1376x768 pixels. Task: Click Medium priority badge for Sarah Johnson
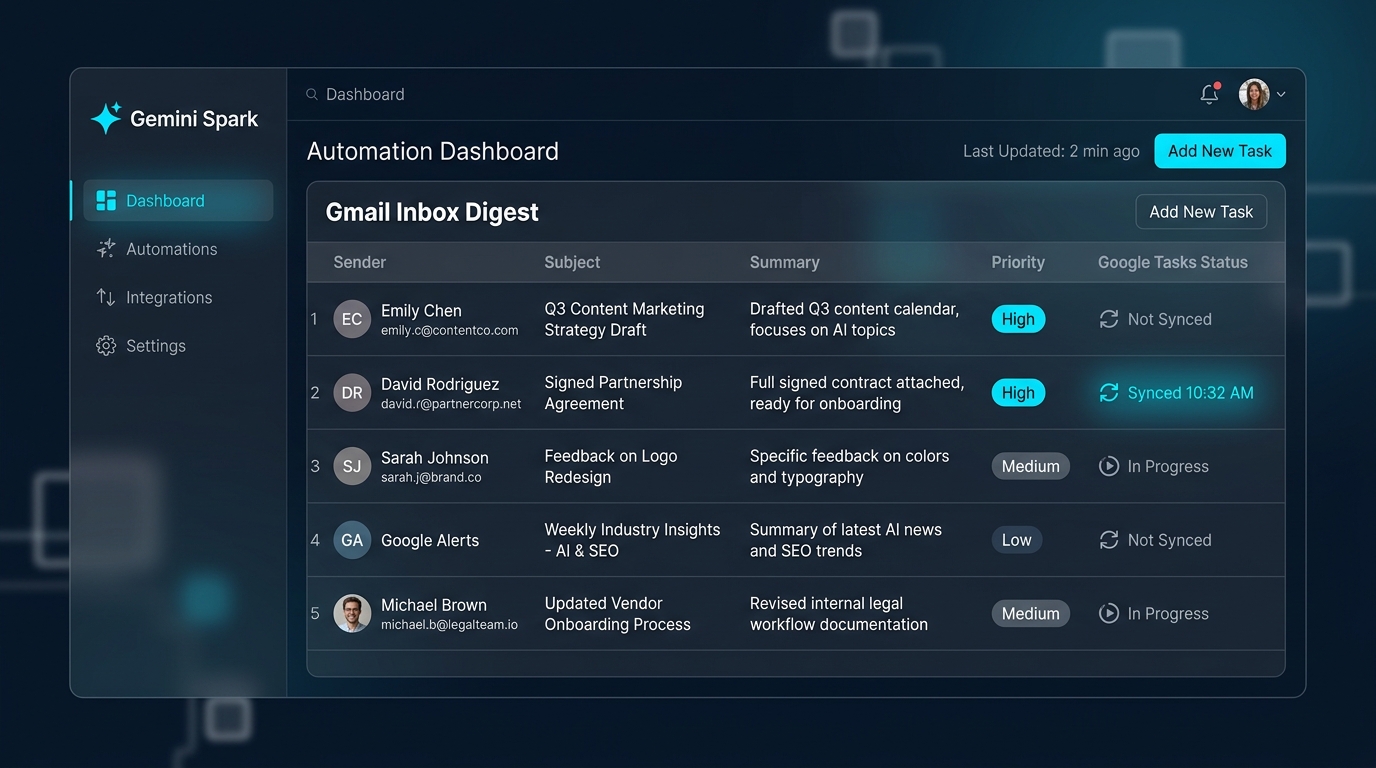(x=1031, y=466)
